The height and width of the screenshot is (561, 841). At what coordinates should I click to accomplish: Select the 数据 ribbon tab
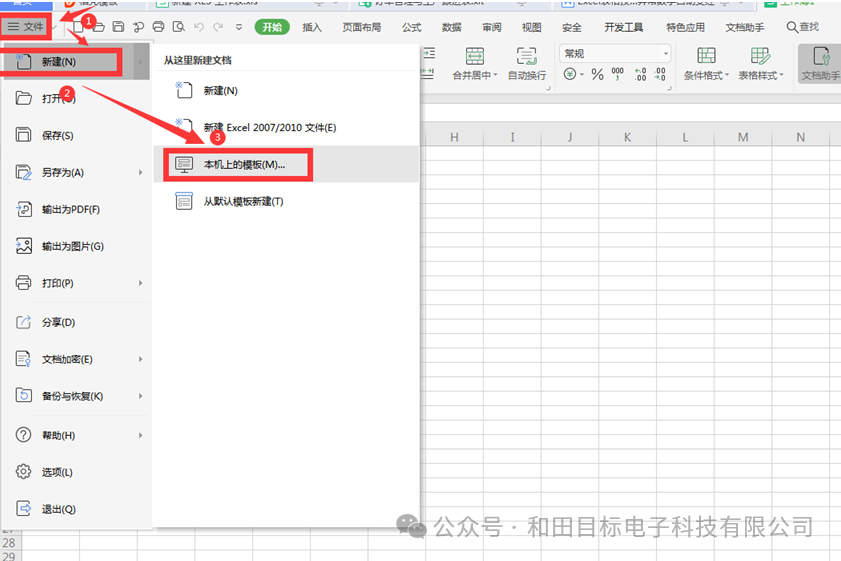[x=452, y=27]
